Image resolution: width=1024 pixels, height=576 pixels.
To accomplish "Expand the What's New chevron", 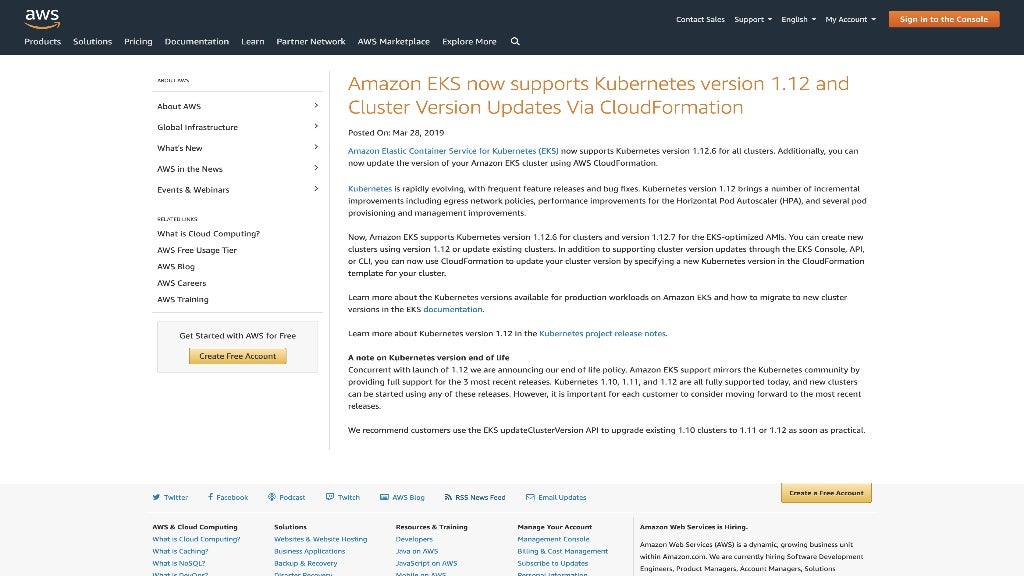I will pyautogui.click(x=316, y=147).
